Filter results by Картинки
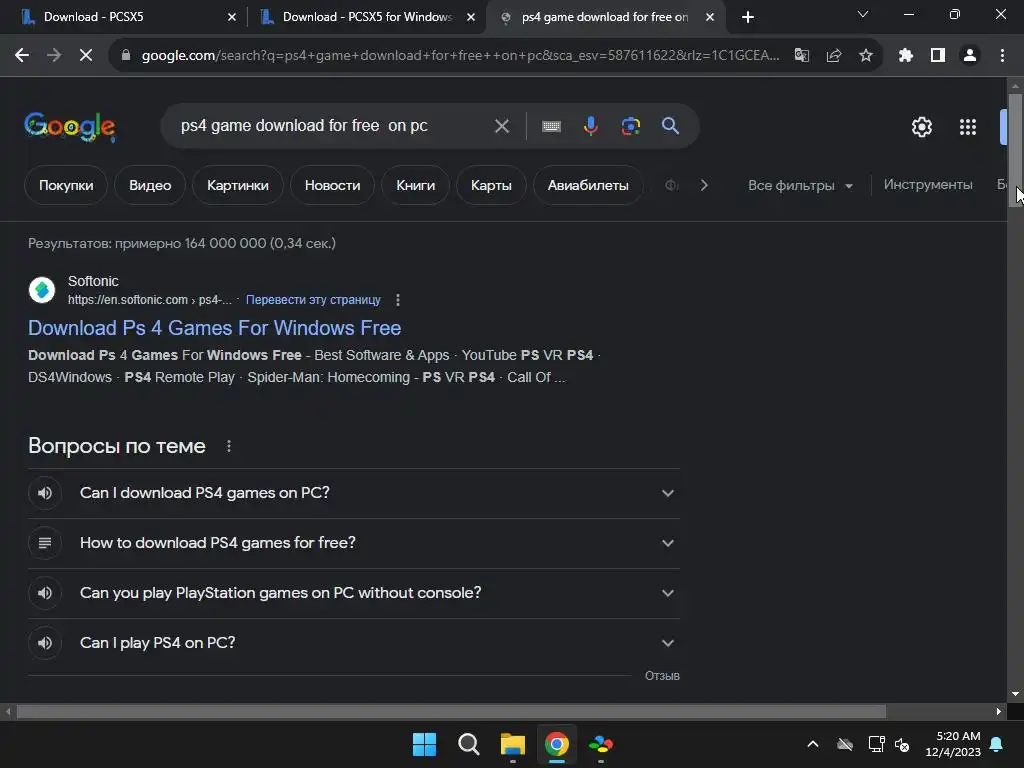This screenshot has width=1024, height=768. (x=238, y=185)
